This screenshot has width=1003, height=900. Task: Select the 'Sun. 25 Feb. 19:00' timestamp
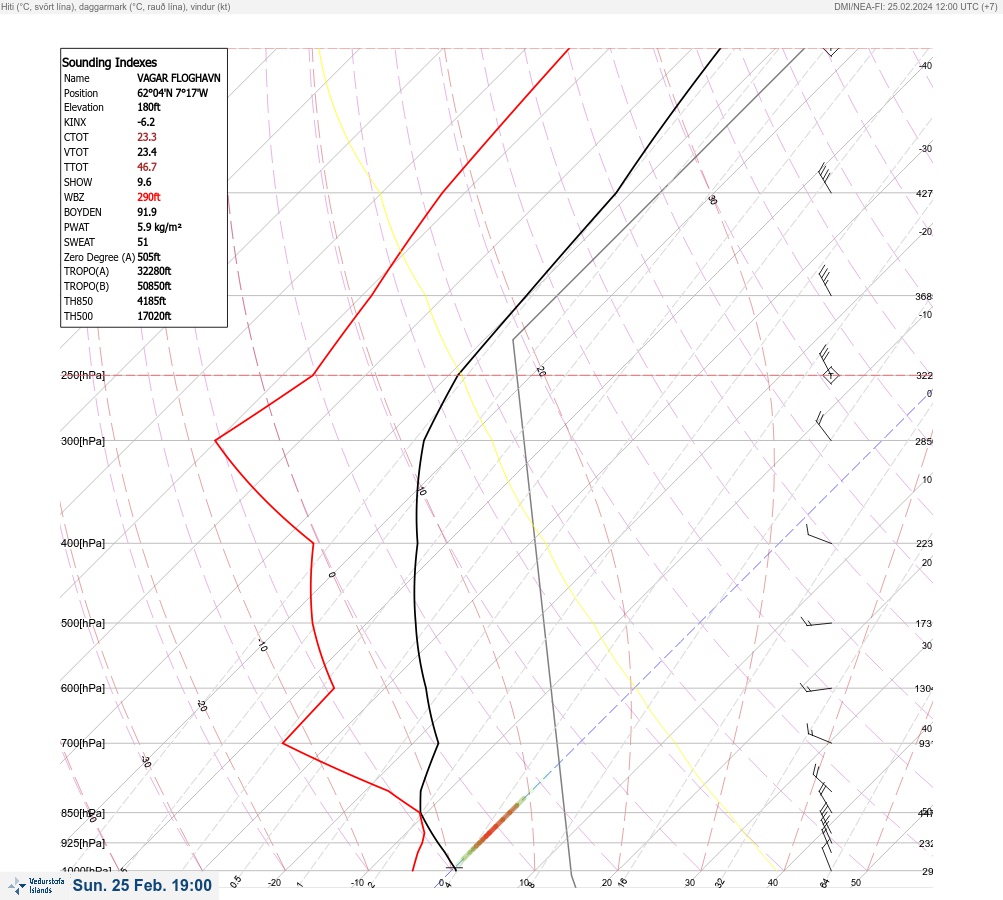click(142, 885)
